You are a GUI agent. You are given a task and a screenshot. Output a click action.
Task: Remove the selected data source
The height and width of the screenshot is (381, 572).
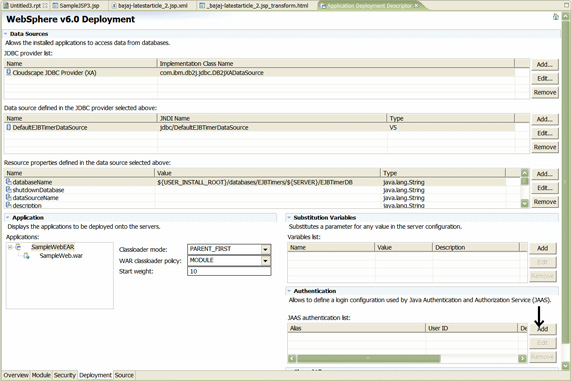coord(544,147)
